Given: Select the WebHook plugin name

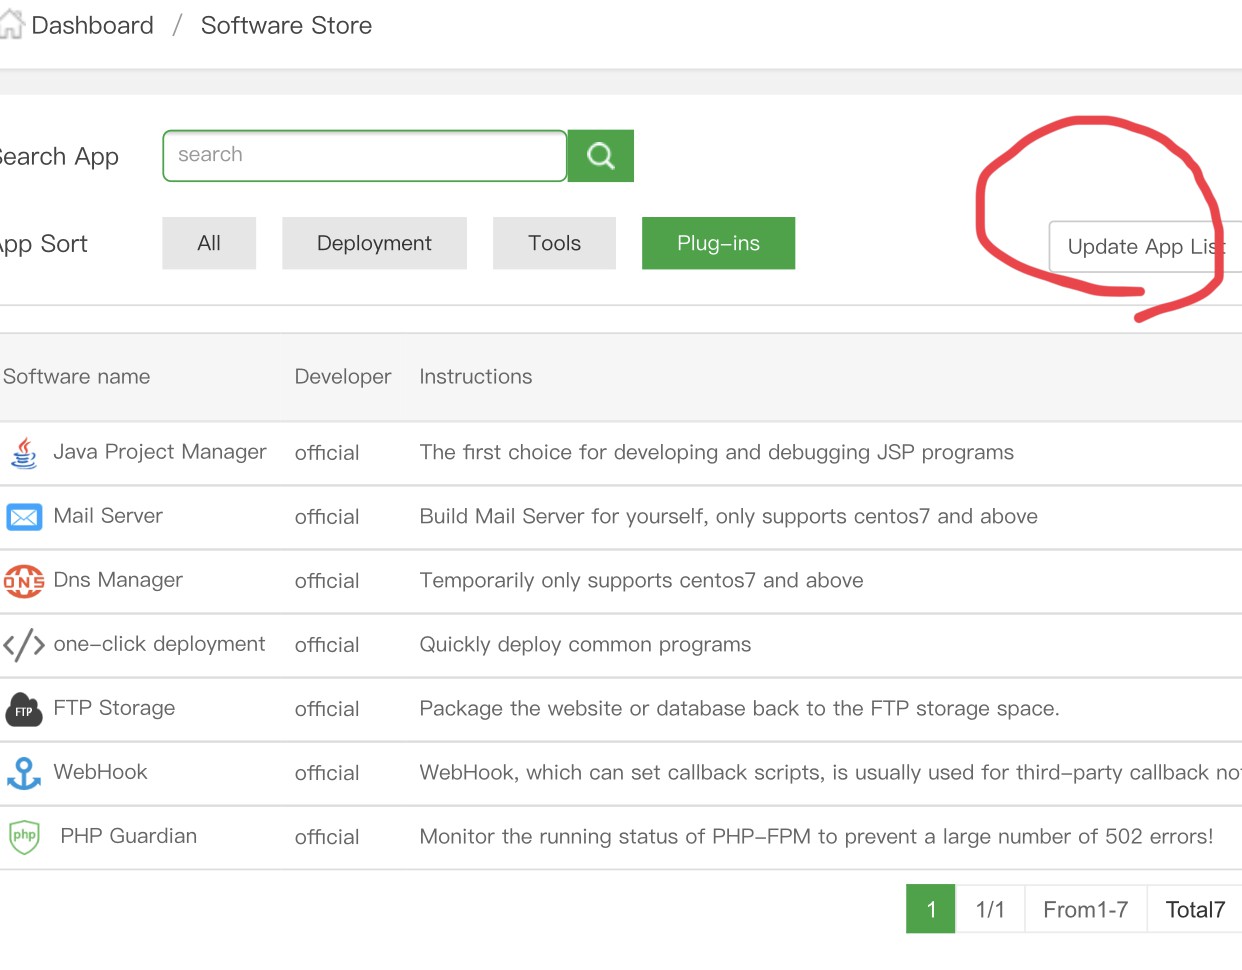Looking at the screenshot, I should pyautogui.click(x=100, y=772).
